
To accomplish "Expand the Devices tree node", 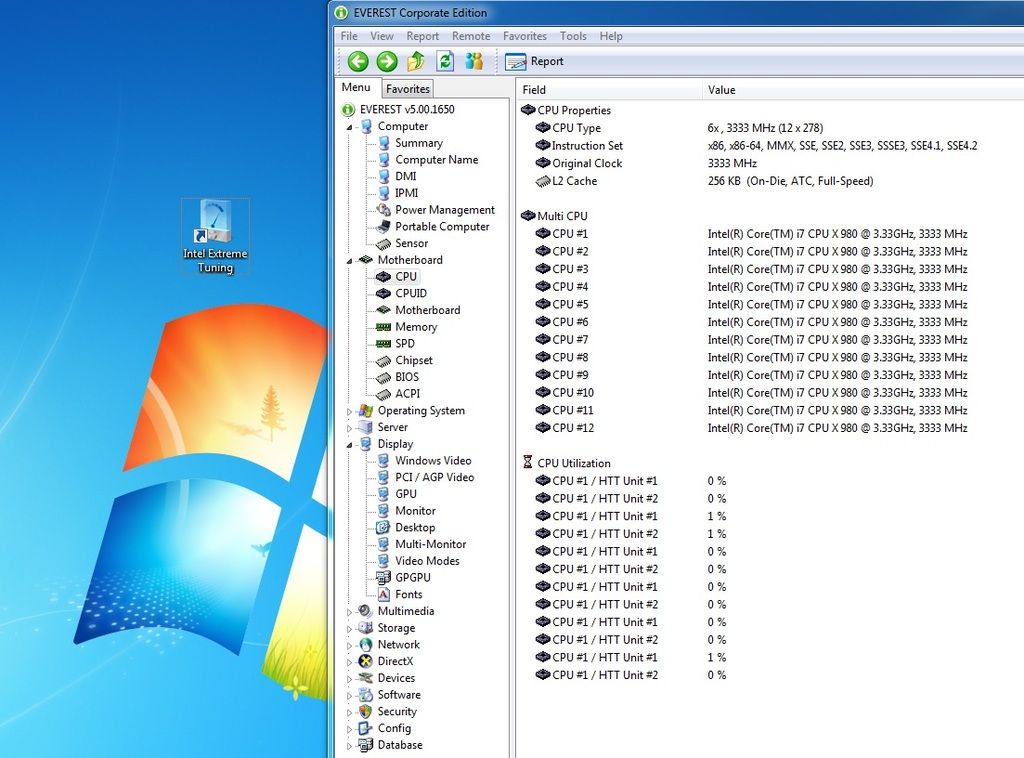I will click(349, 679).
